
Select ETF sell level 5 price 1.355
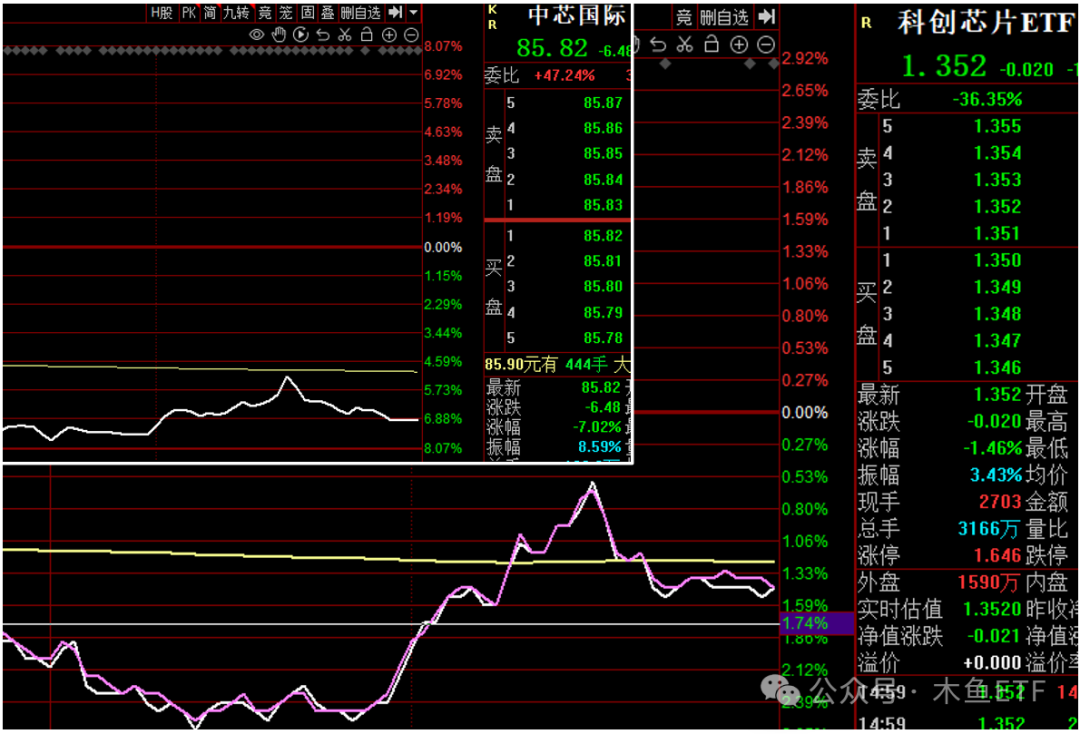coord(997,126)
